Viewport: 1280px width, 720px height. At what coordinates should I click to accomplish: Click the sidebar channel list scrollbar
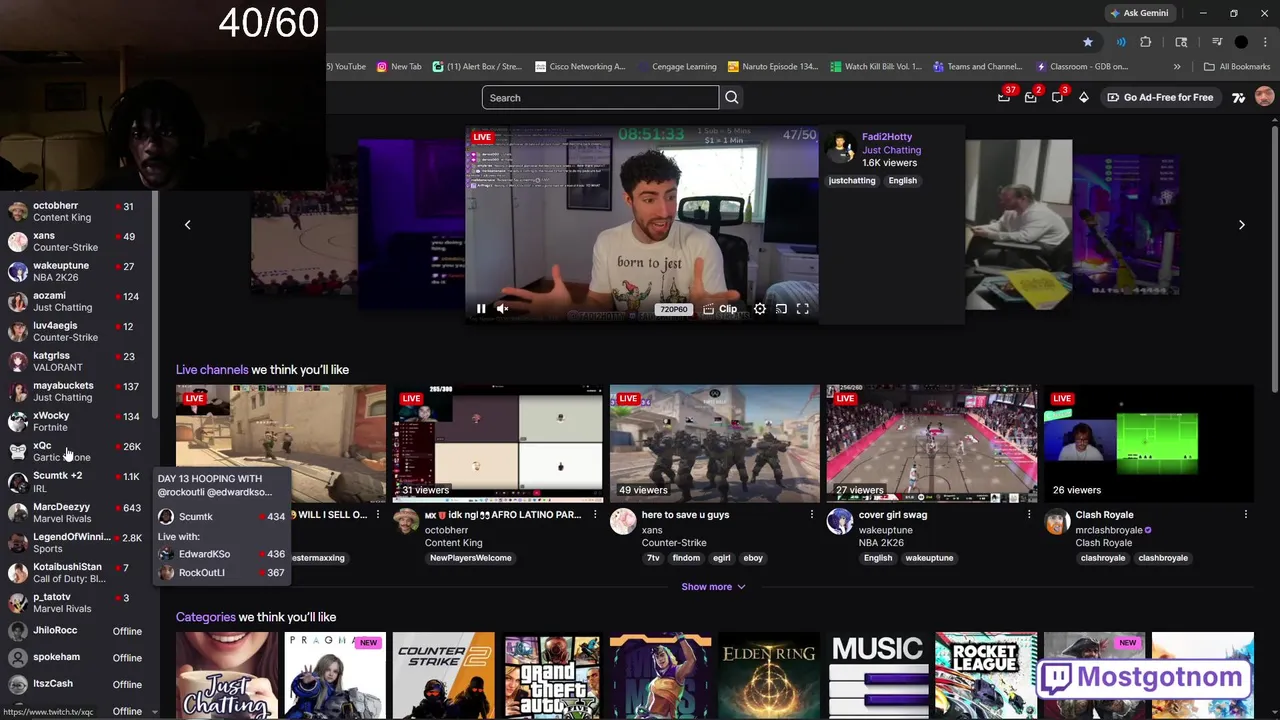[x=155, y=305]
